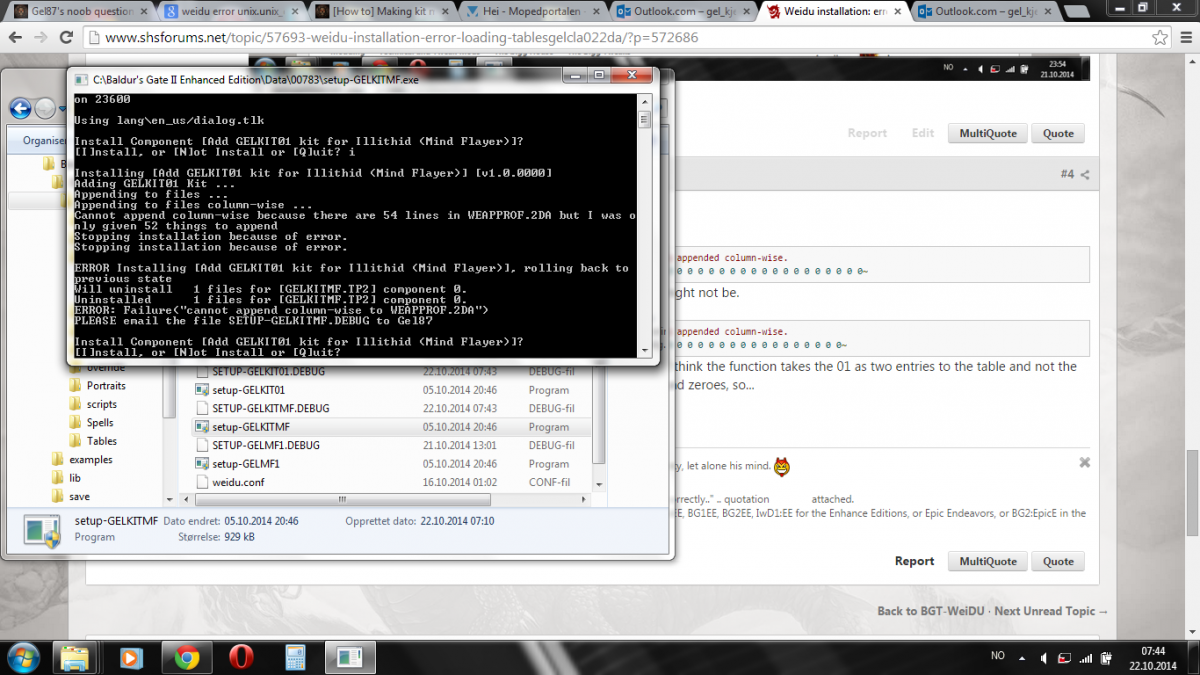Click the weidu.conf file icon

(x=202, y=482)
